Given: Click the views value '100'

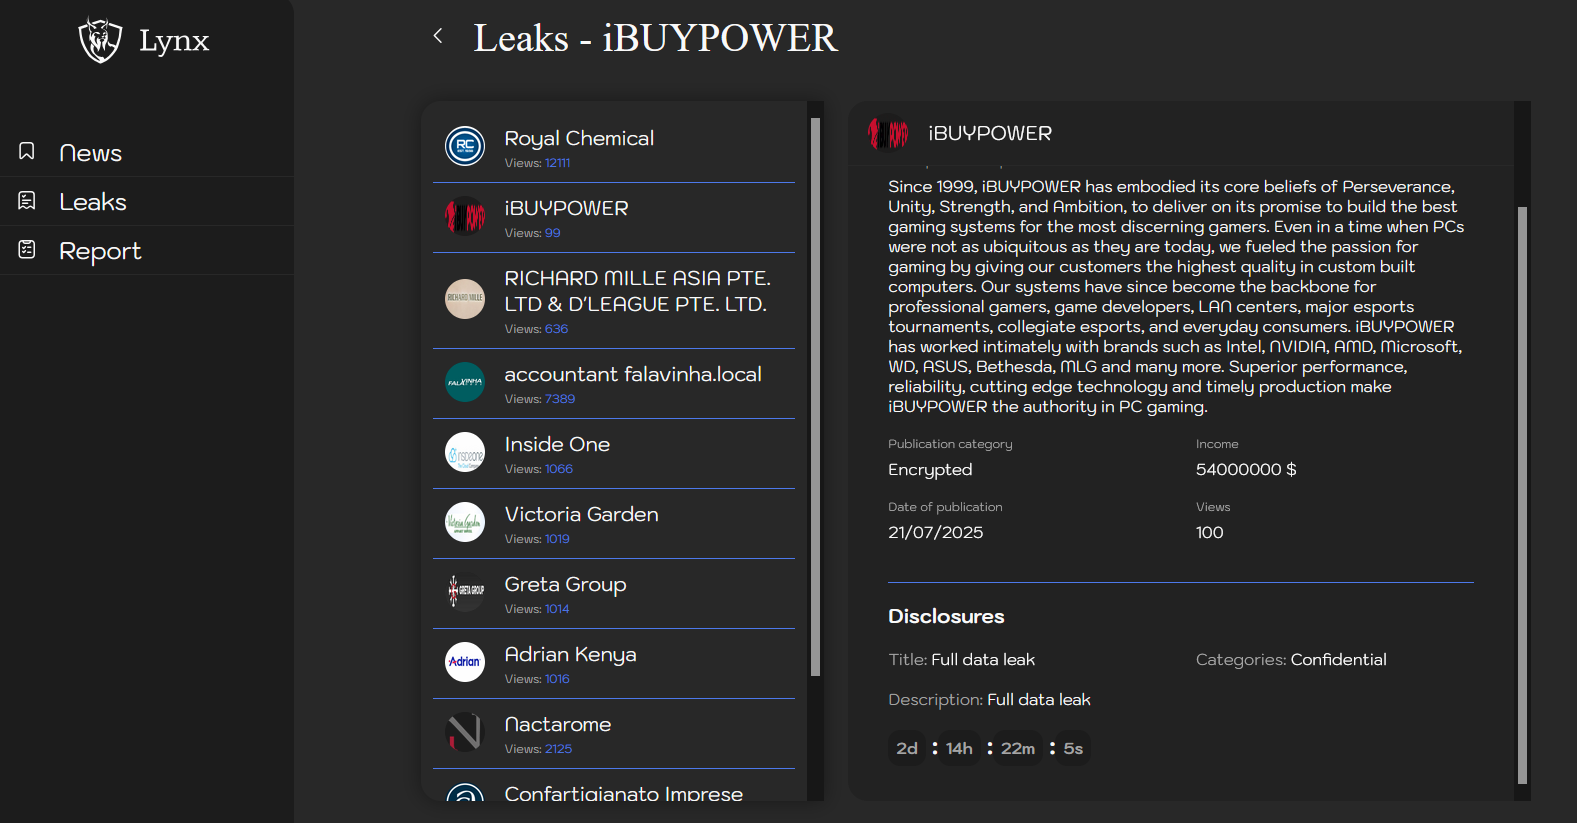Looking at the screenshot, I should click(1210, 533).
